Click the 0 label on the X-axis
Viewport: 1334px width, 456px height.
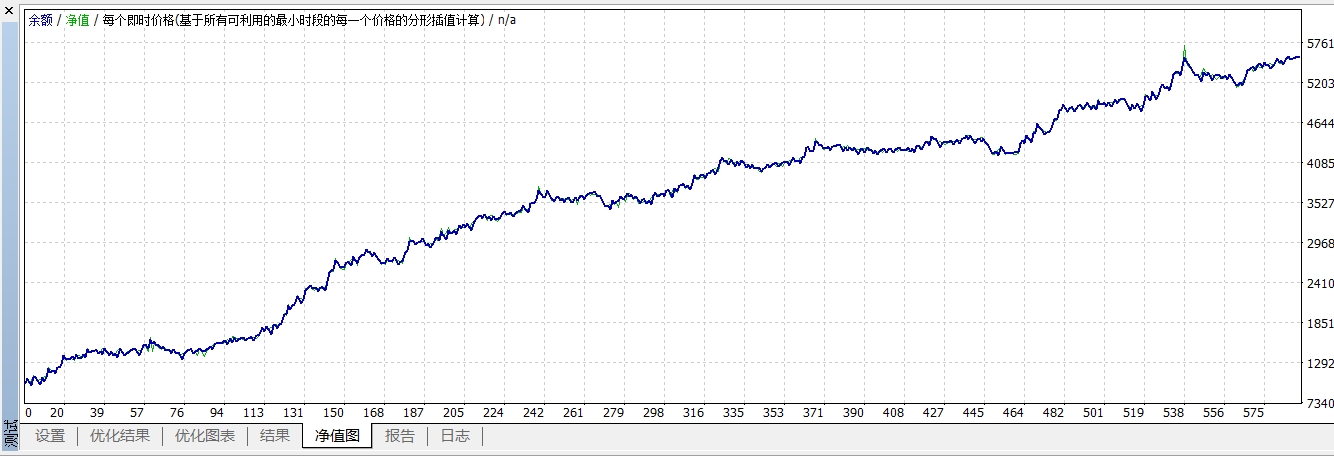pyautogui.click(x=28, y=413)
